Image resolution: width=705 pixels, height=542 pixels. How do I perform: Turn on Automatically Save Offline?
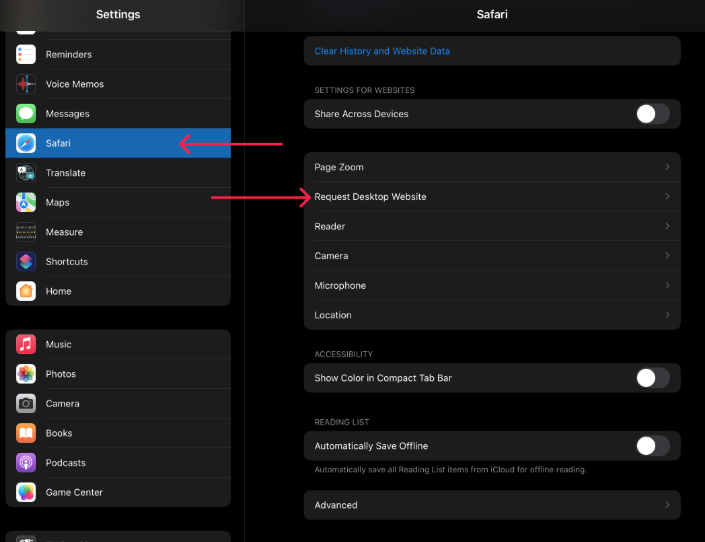[x=652, y=446]
